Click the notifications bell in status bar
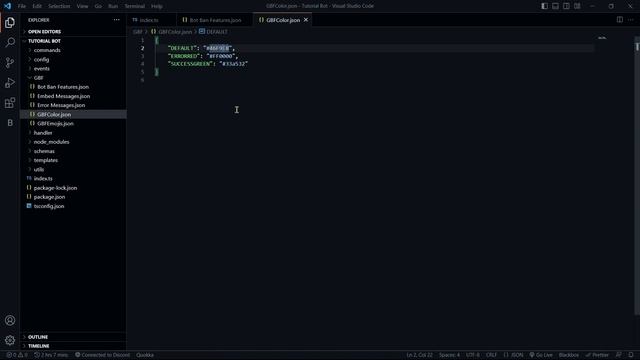The height and width of the screenshot is (360, 640). pyautogui.click(x=631, y=355)
